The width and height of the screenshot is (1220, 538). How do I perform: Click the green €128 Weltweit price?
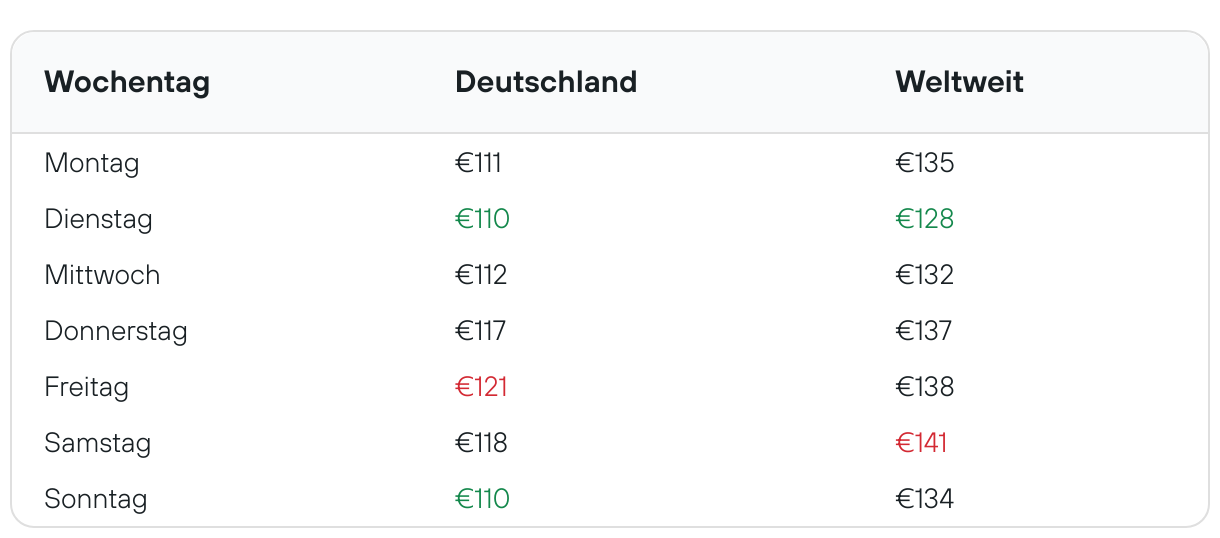925,219
